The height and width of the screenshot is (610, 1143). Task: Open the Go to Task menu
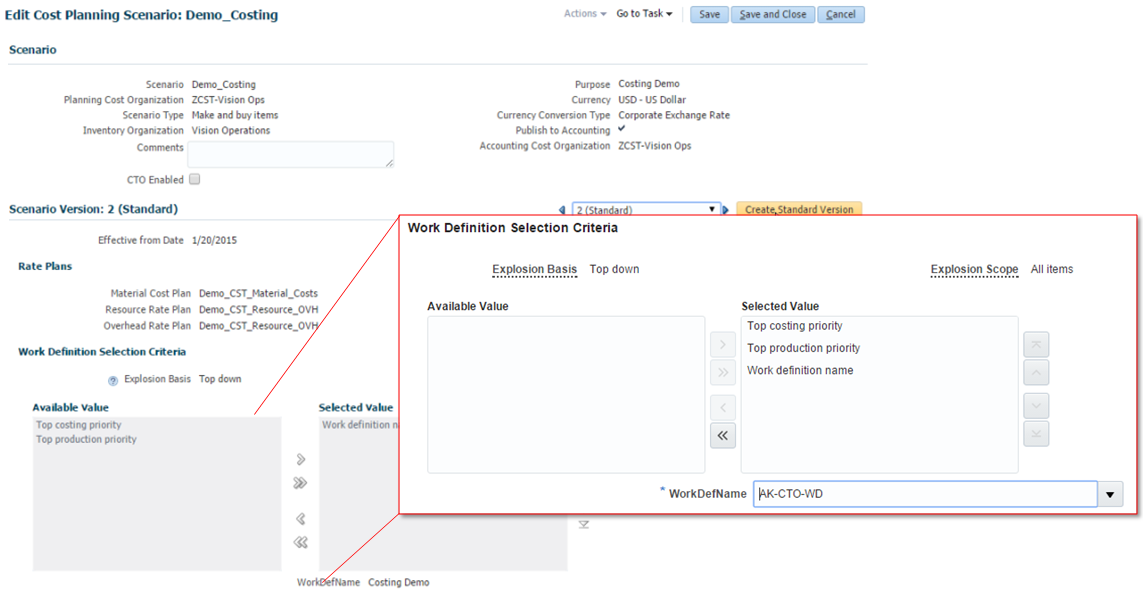click(644, 14)
